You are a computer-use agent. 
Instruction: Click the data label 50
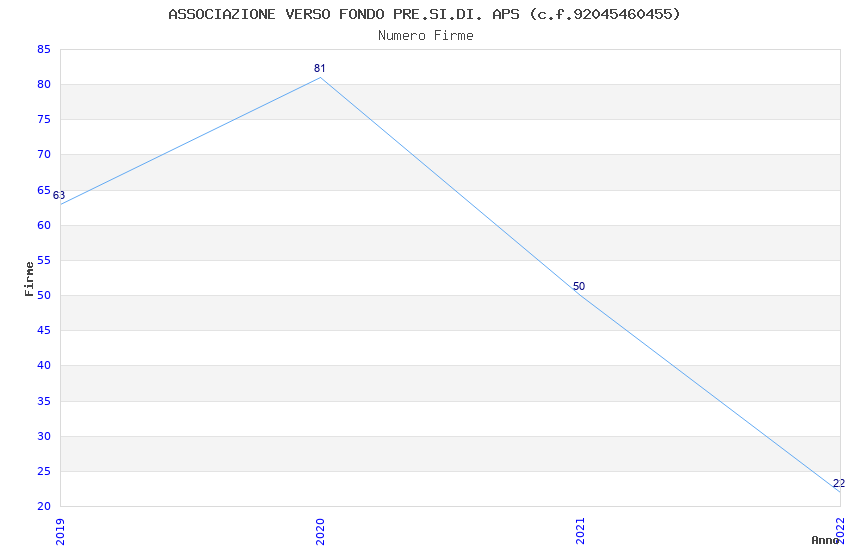(579, 286)
